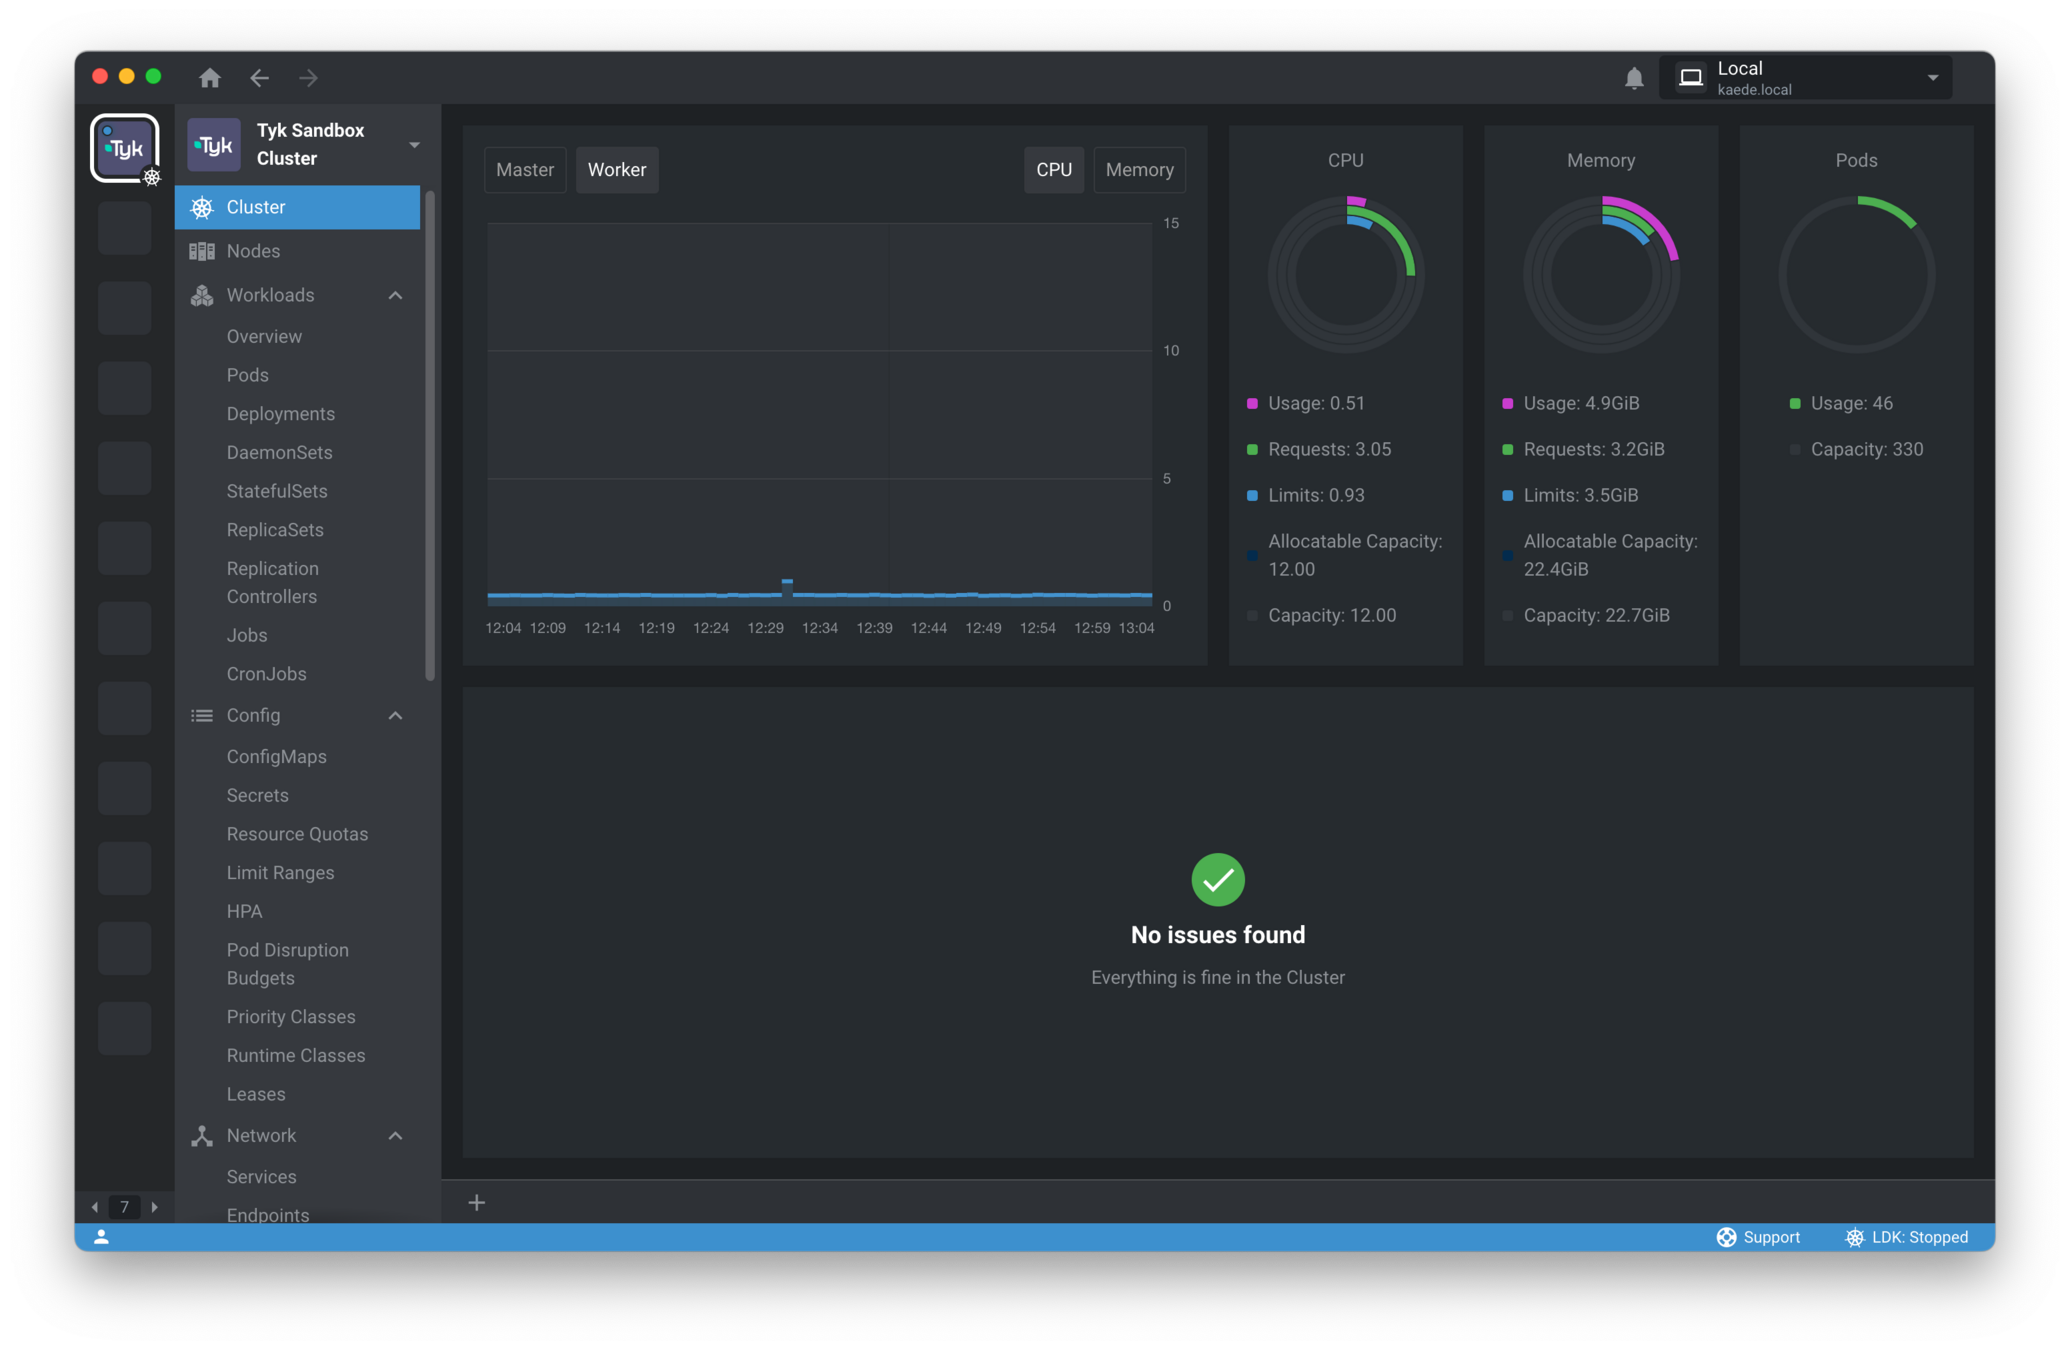The width and height of the screenshot is (2070, 1350).
Task: Select the CPU metrics toggle
Action: (x=1053, y=170)
